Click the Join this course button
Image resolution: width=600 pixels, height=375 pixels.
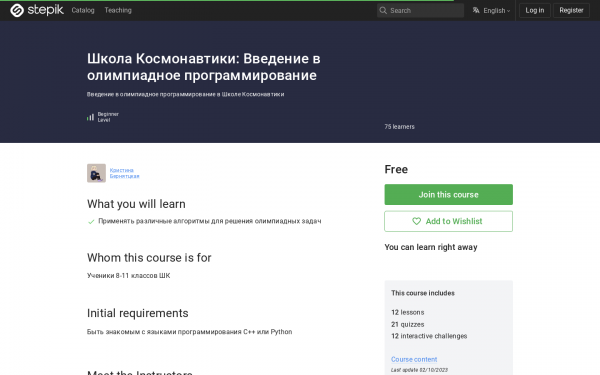click(448, 194)
